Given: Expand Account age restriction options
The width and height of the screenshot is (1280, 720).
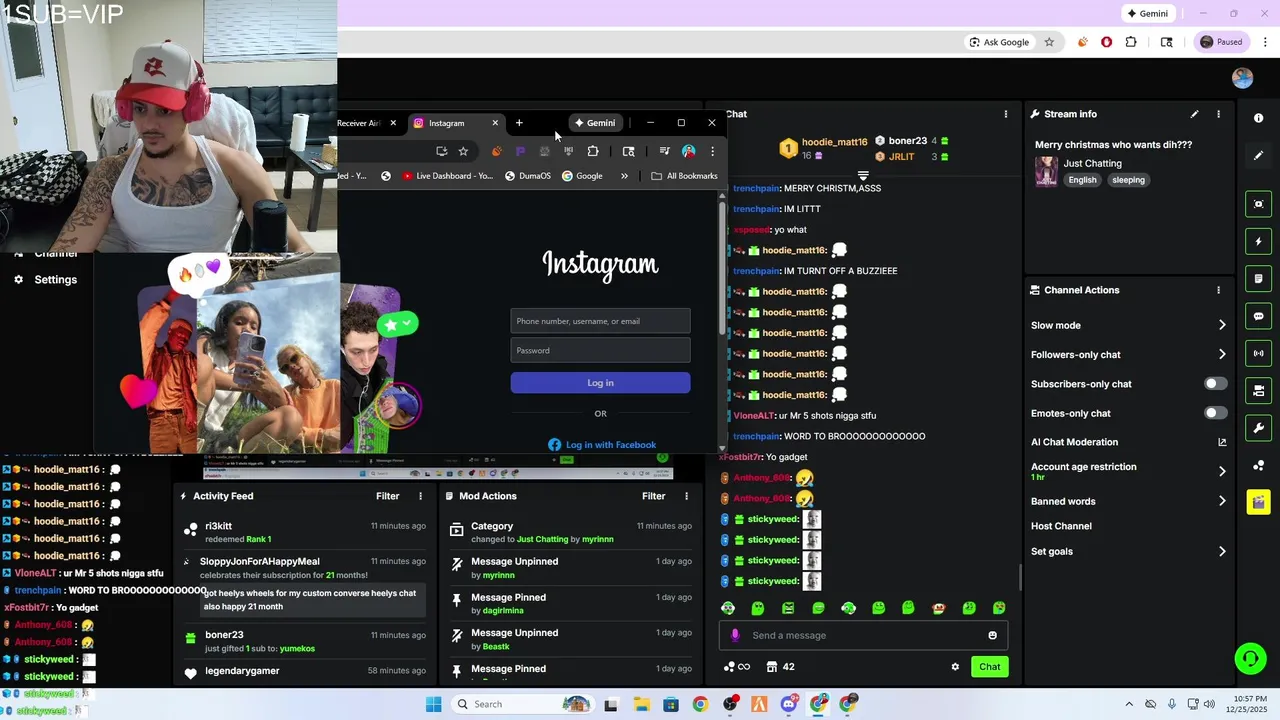Looking at the screenshot, I should [x=1222, y=471].
